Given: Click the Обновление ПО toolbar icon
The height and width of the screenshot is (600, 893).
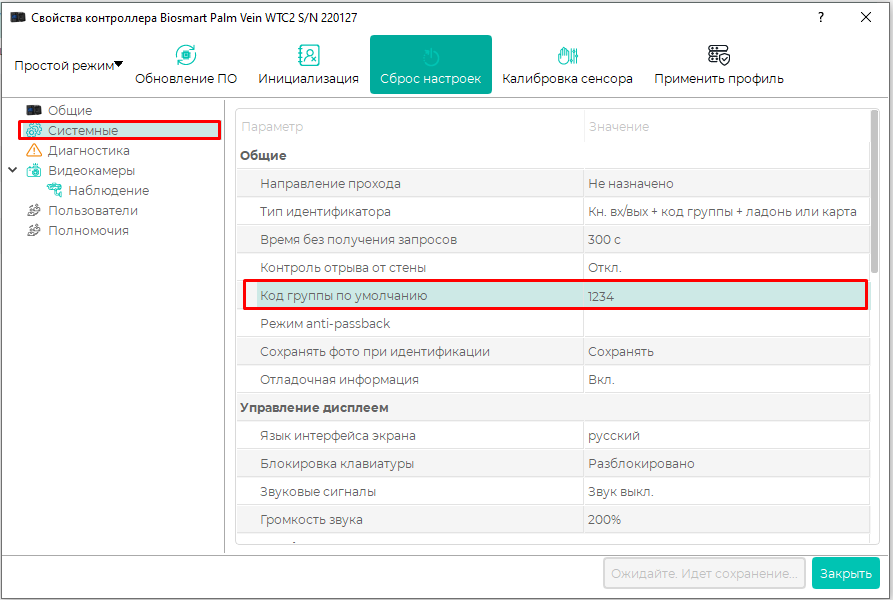Looking at the screenshot, I should [x=186, y=55].
